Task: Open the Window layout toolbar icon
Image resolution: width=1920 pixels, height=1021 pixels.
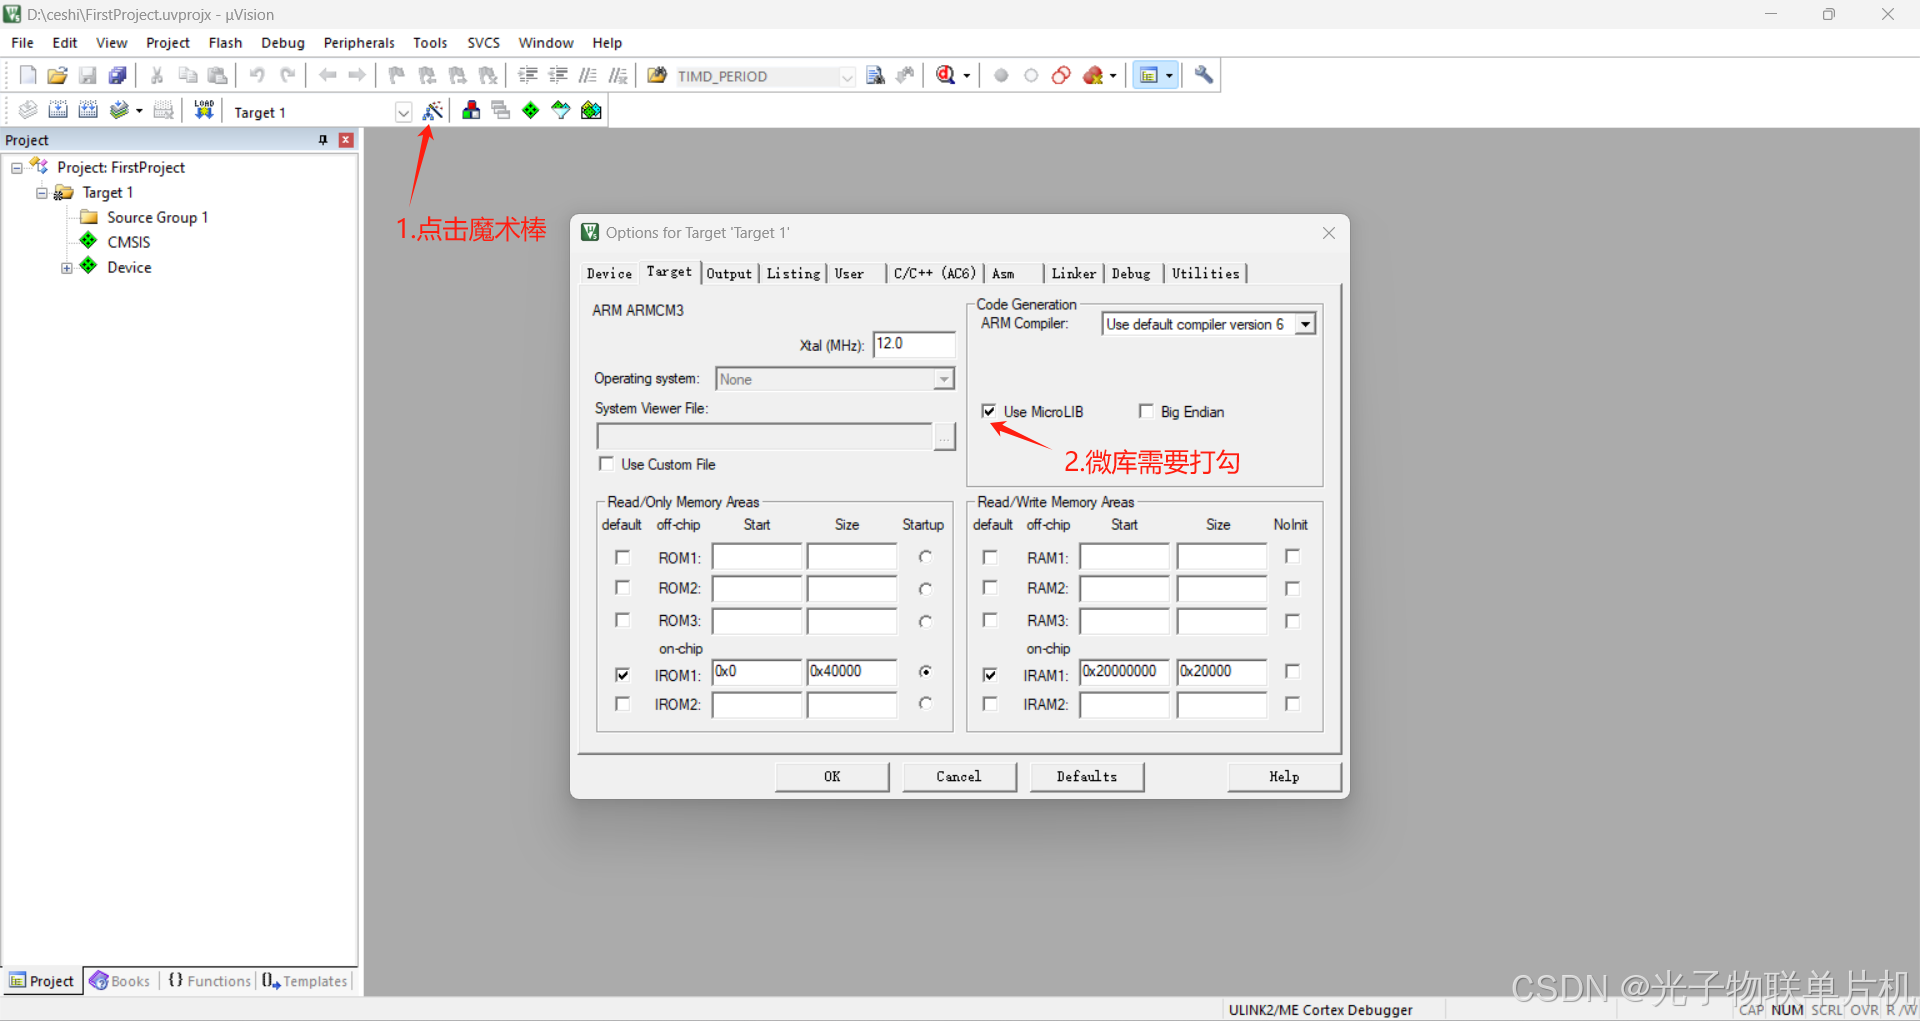Action: pos(1149,75)
